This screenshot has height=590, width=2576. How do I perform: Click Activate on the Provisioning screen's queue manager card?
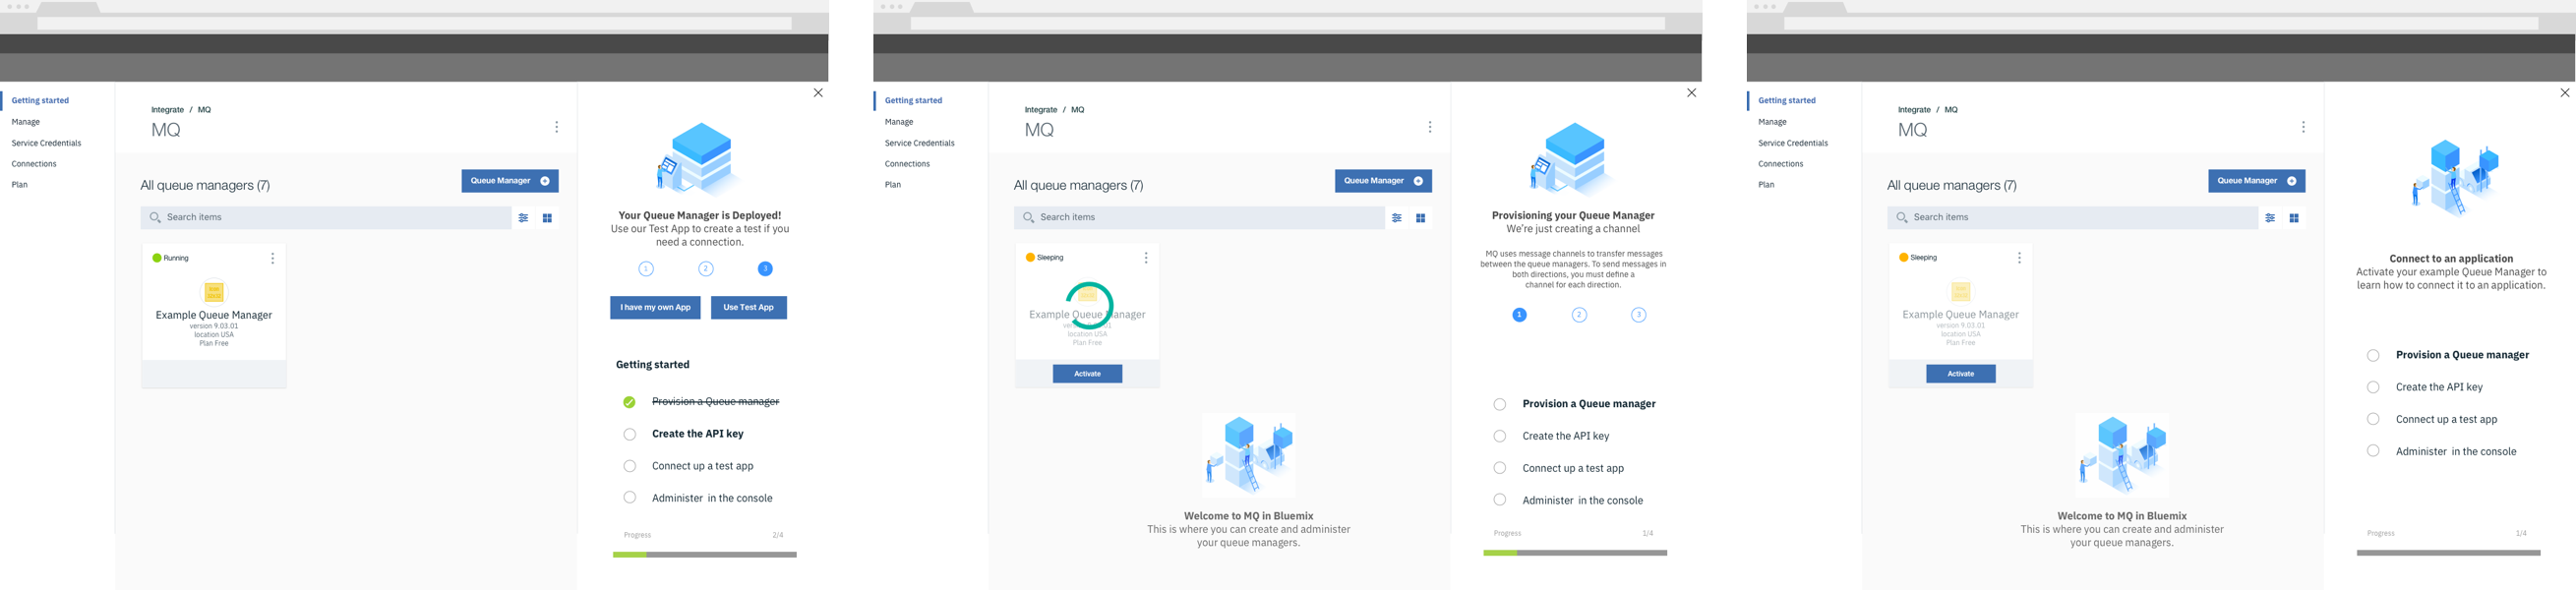pyautogui.click(x=1087, y=374)
